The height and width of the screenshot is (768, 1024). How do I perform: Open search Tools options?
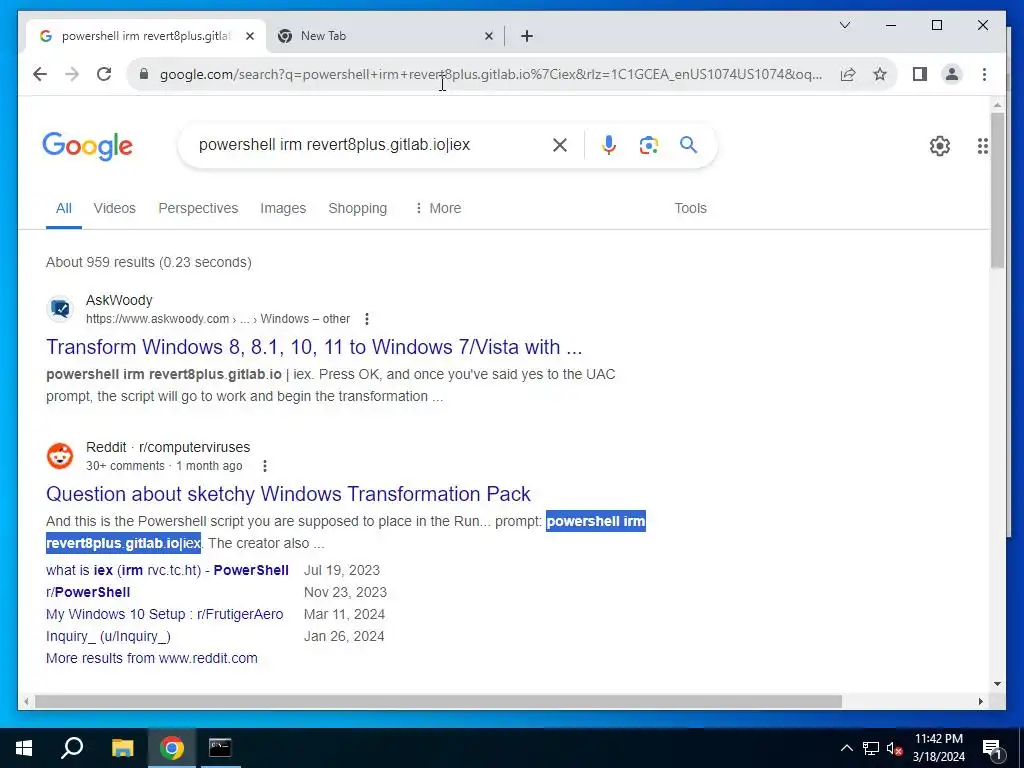pyautogui.click(x=690, y=208)
